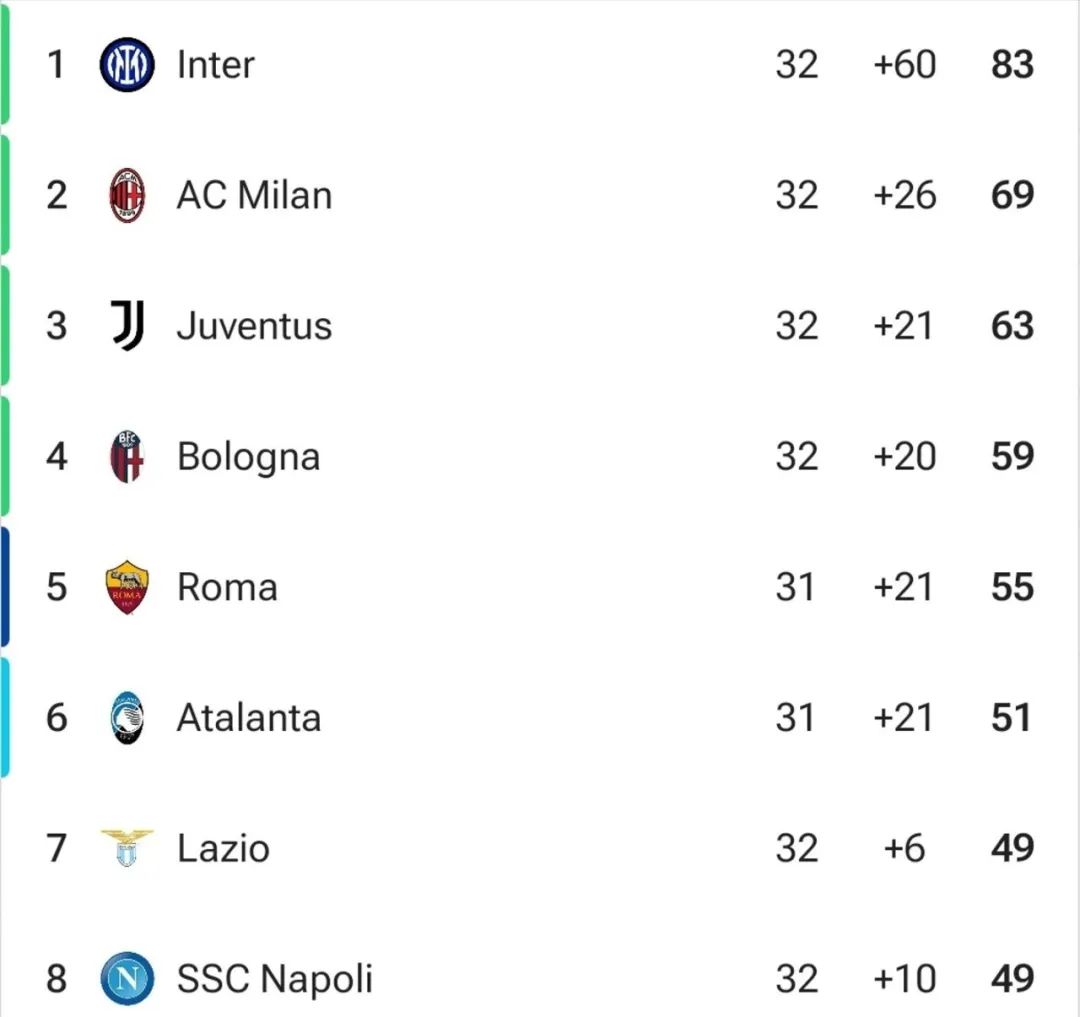Open SSC Napoli team page
The width and height of the screenshot is (1080, 1017).
(x=274, y=980)
